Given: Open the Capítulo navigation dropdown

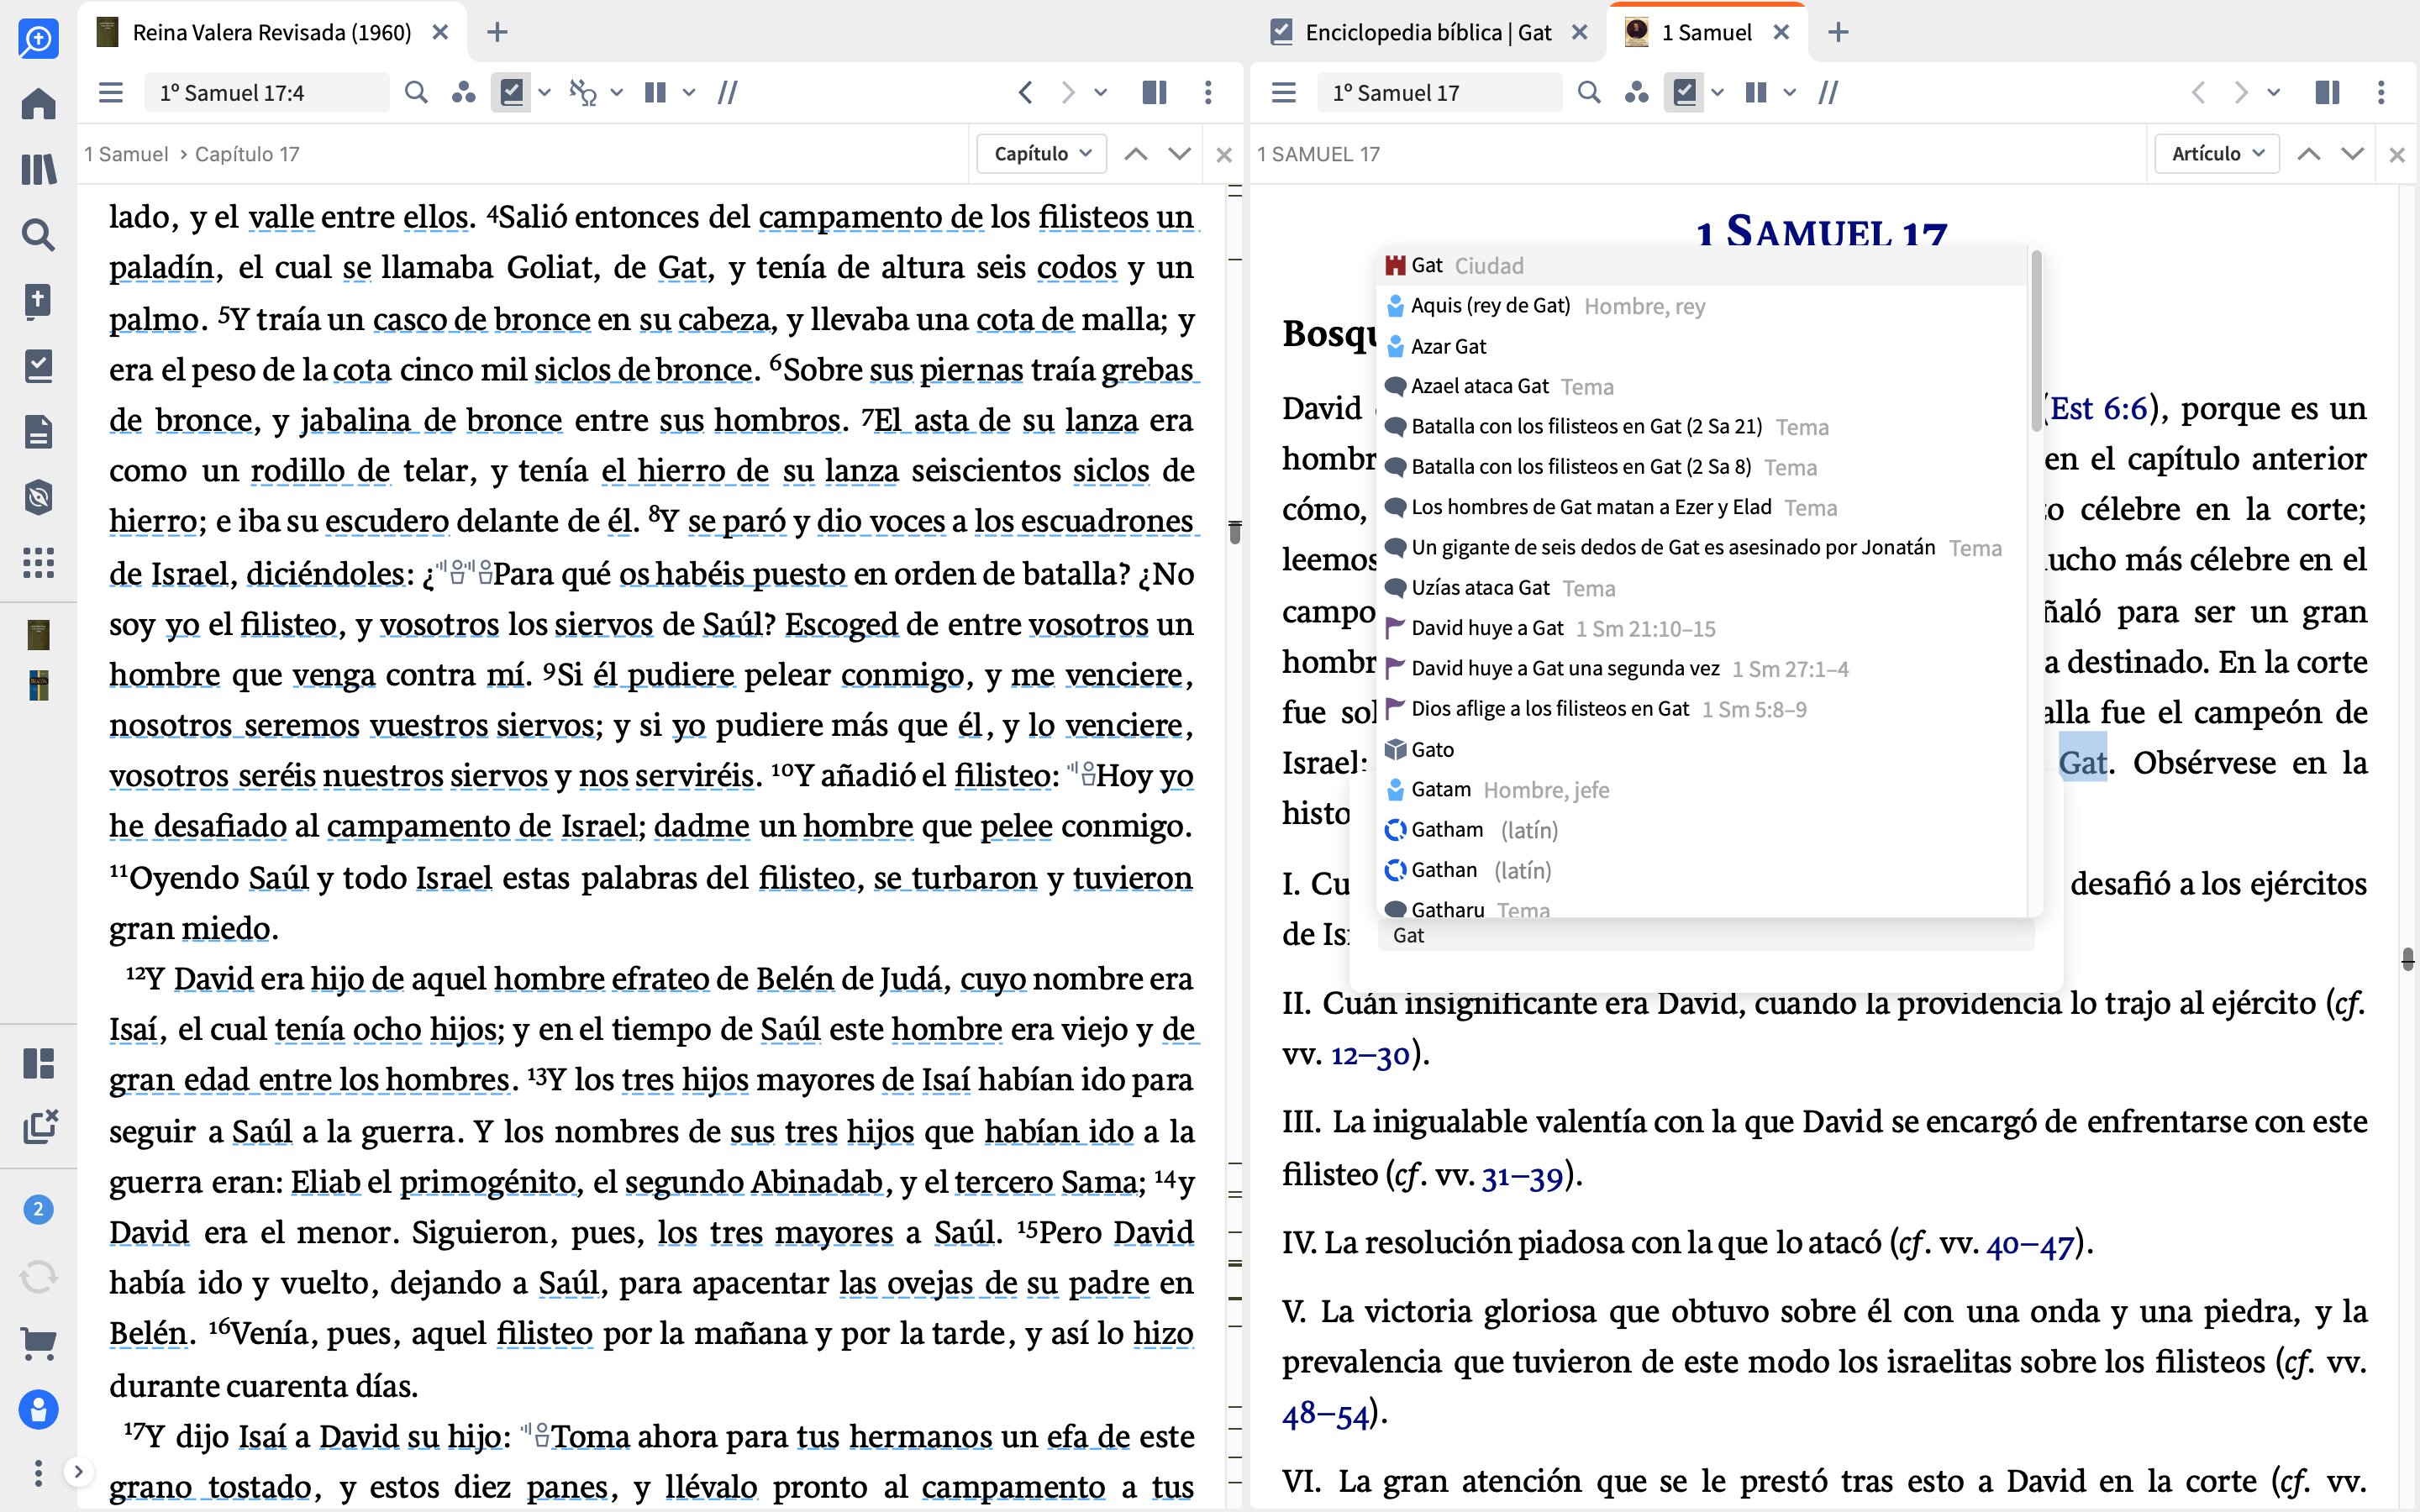Looking at the screenshot, I should coord(1041,154).
